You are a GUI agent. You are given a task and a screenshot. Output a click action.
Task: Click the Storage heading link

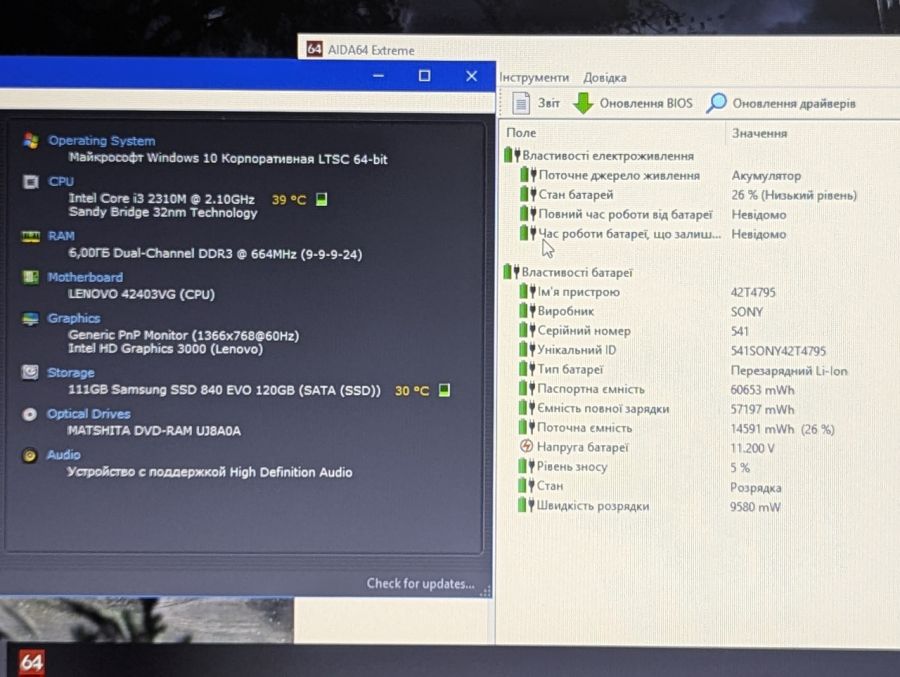[71, 373]
